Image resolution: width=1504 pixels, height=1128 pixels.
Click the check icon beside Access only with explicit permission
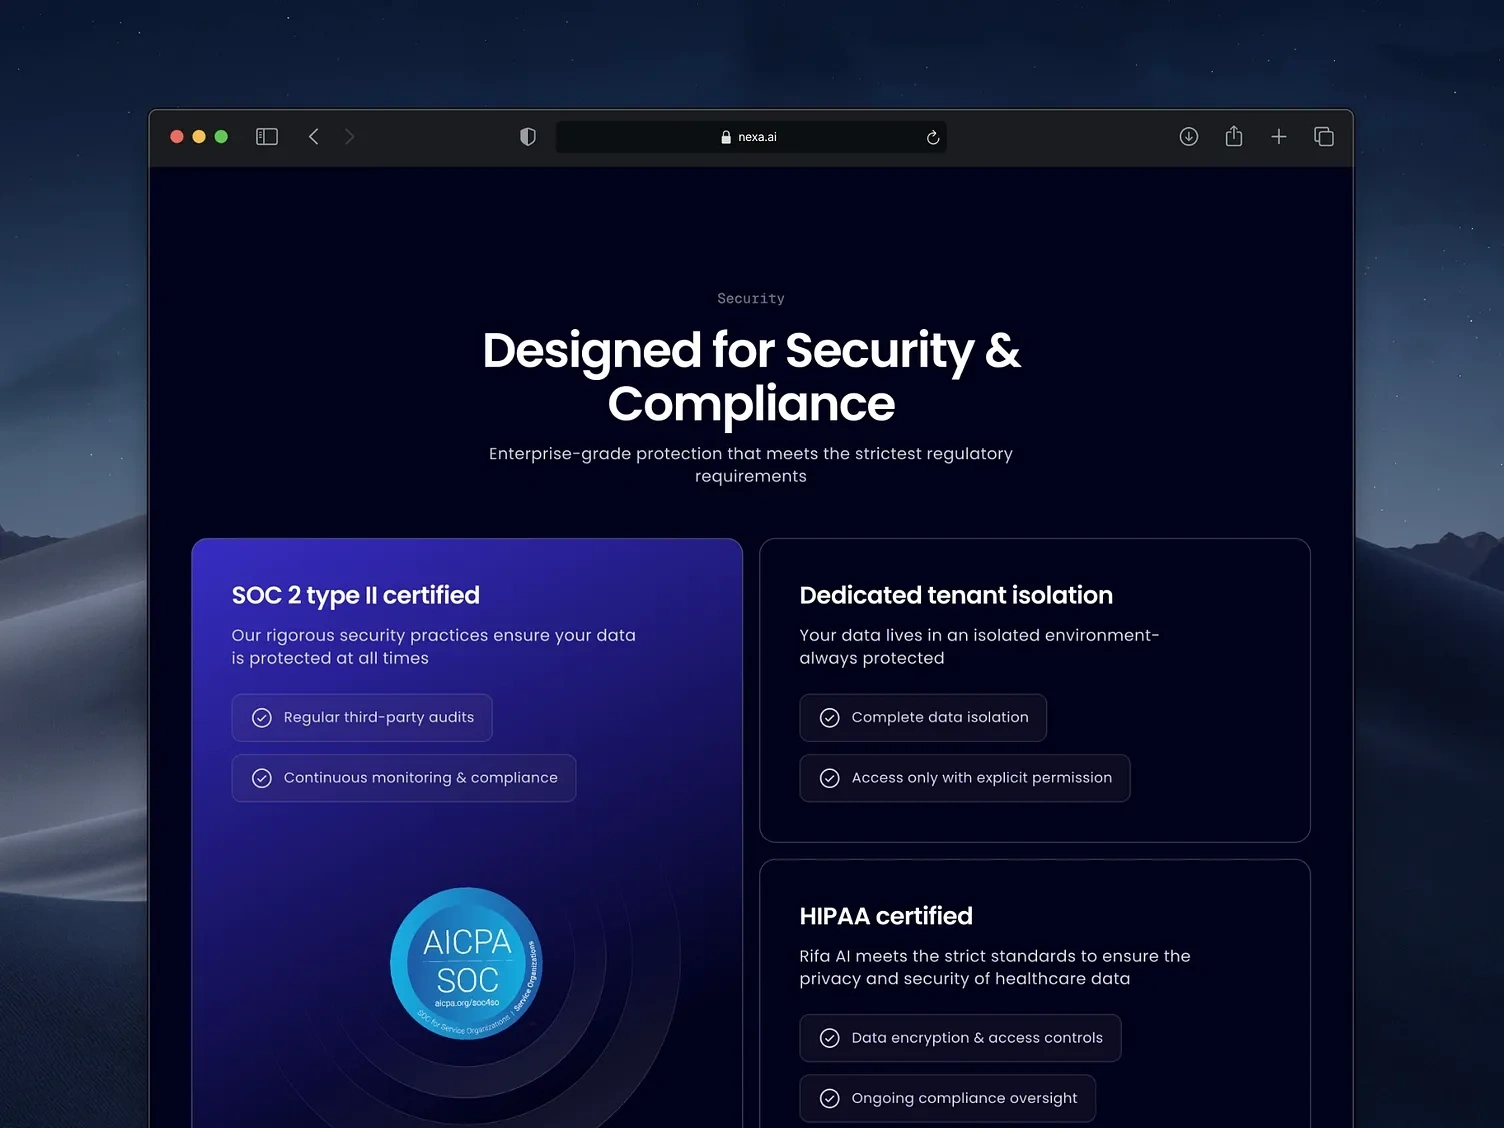tap(830, 778)
